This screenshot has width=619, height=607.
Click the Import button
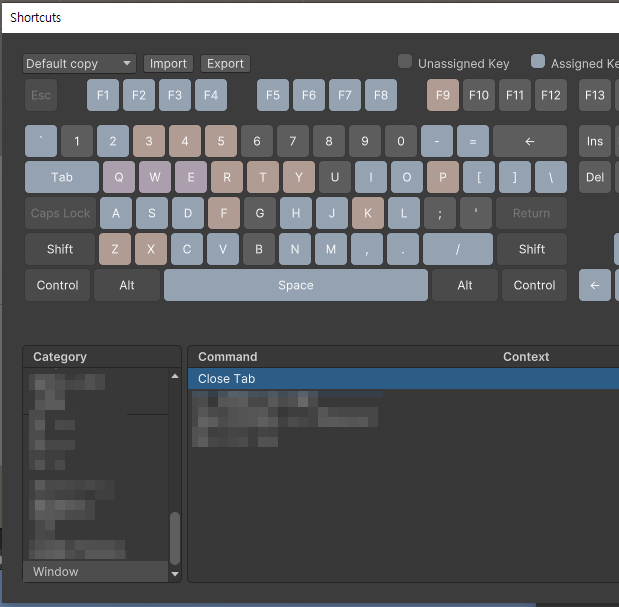[168, 64]
